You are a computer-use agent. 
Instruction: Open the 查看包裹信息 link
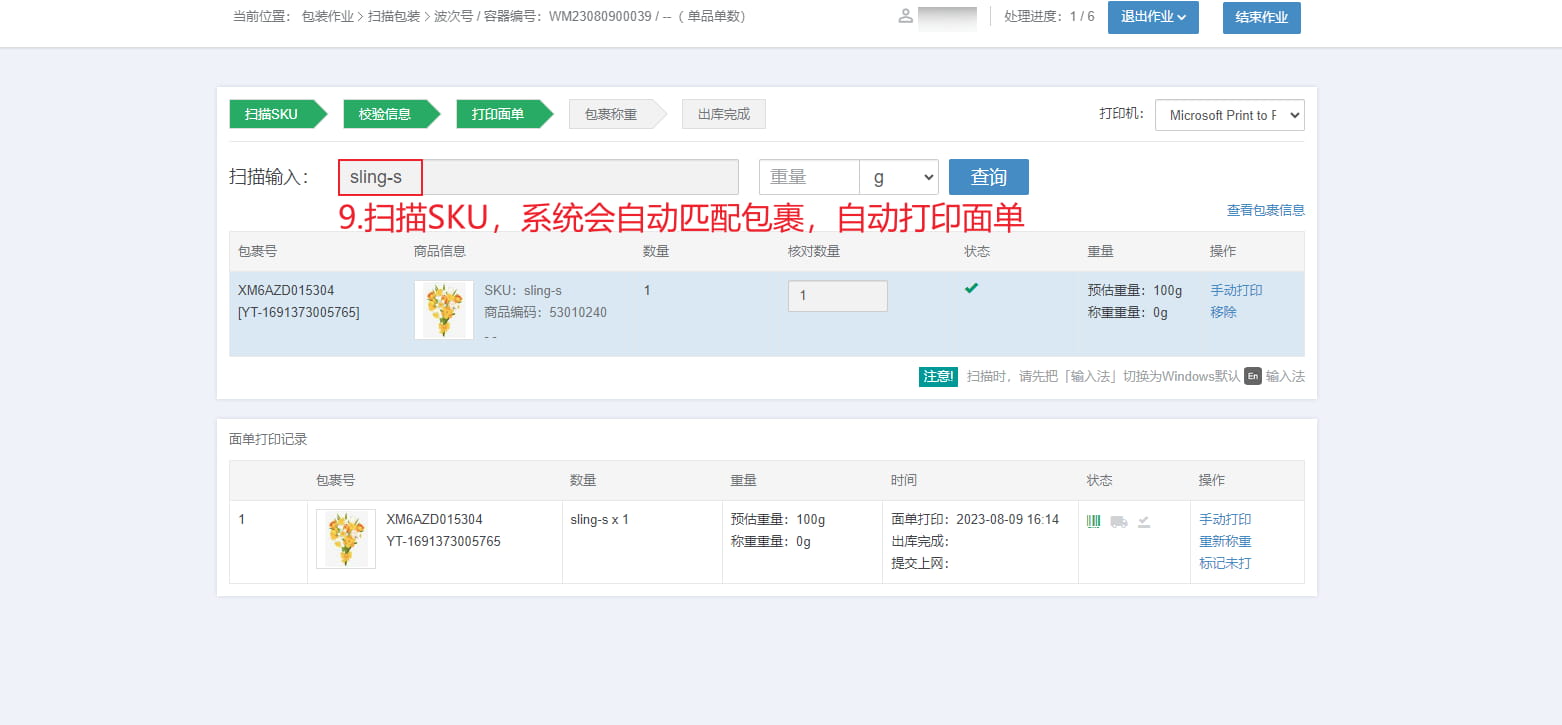coord(1266,210)
